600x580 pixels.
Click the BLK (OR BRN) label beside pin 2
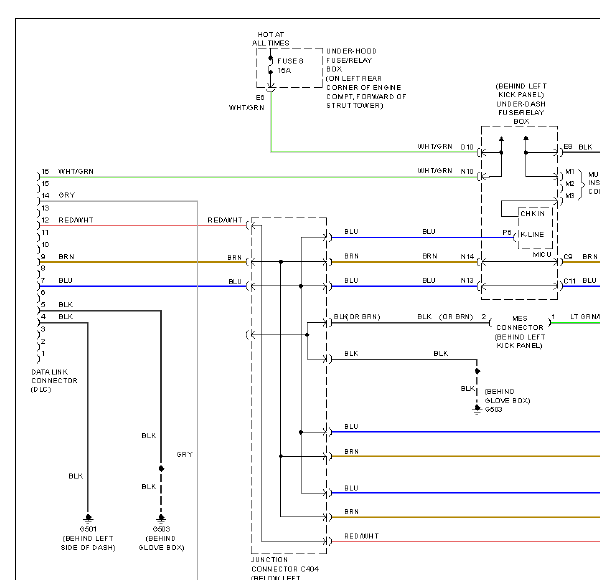click(445, 316)
